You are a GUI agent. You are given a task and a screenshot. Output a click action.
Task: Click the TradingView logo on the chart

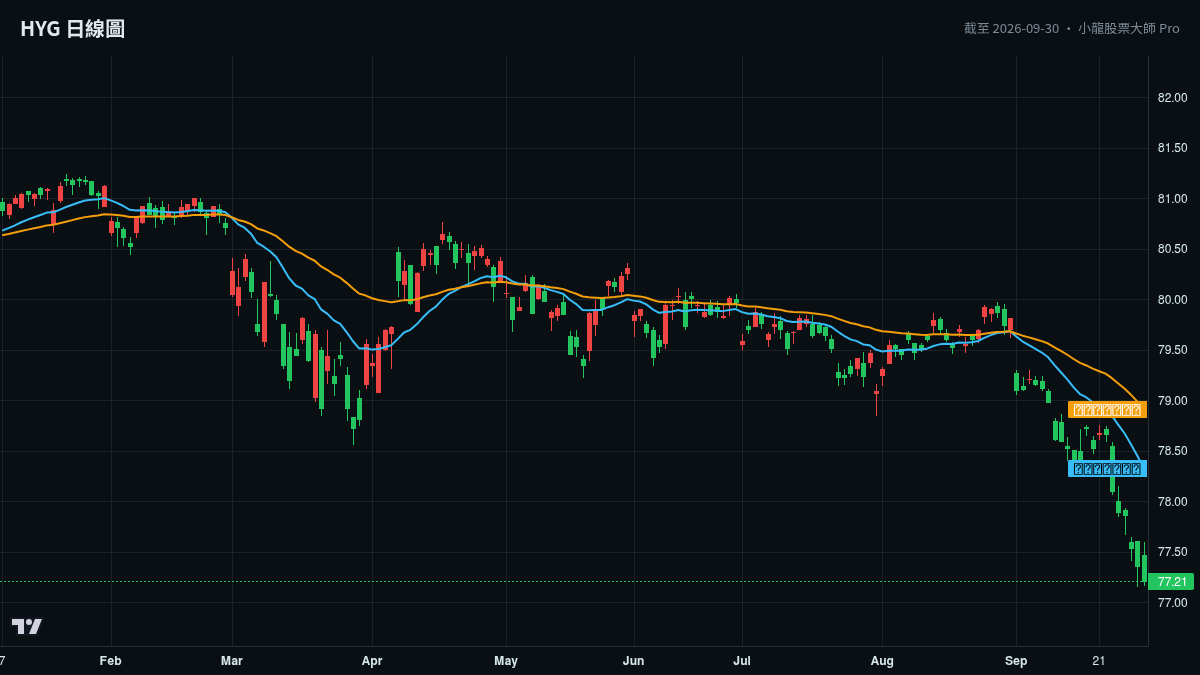(27, 626)
